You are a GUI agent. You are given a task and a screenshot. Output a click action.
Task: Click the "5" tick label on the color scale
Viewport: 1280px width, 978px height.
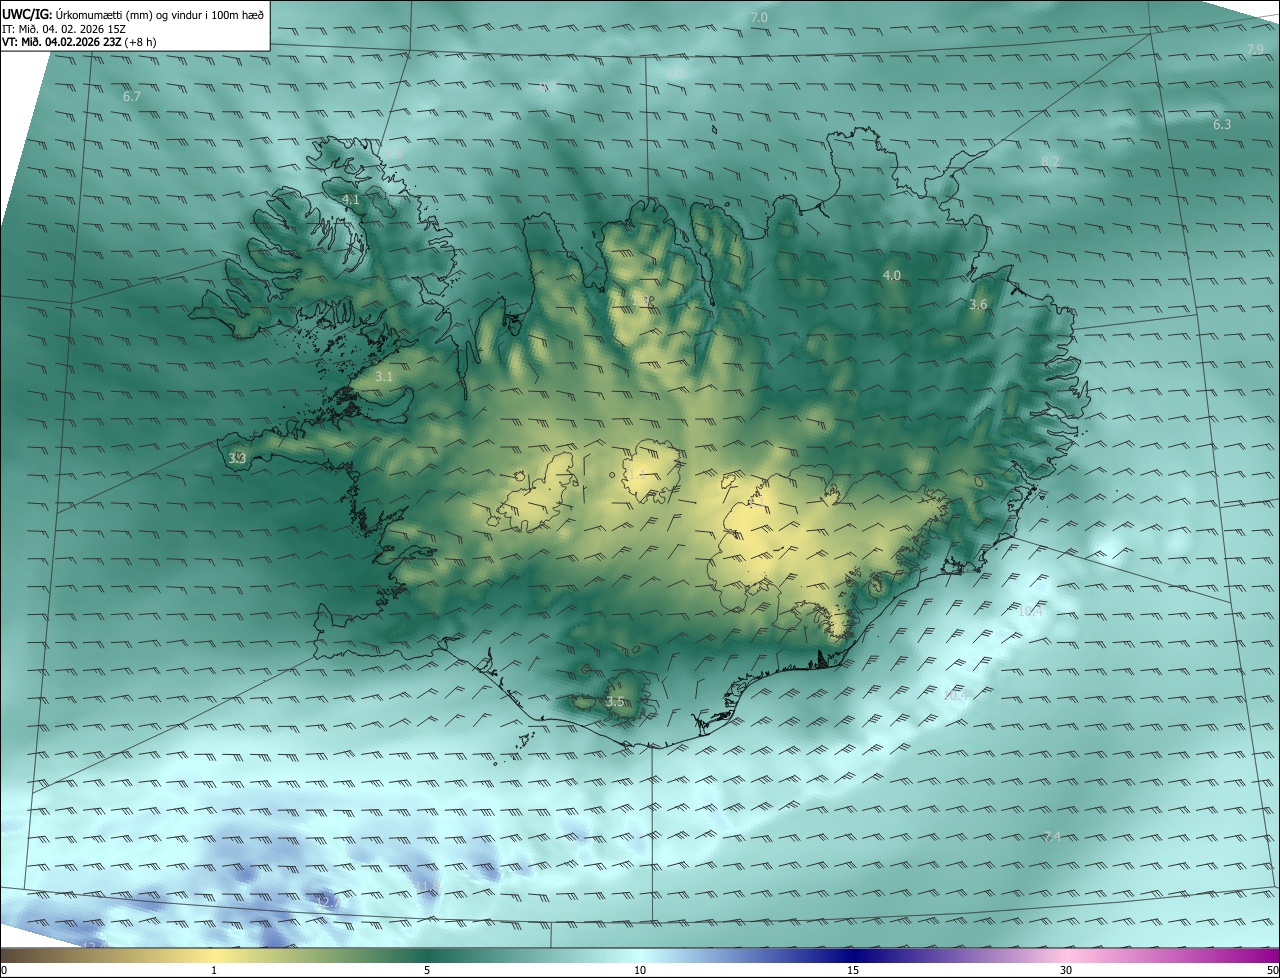click(427, 970)
